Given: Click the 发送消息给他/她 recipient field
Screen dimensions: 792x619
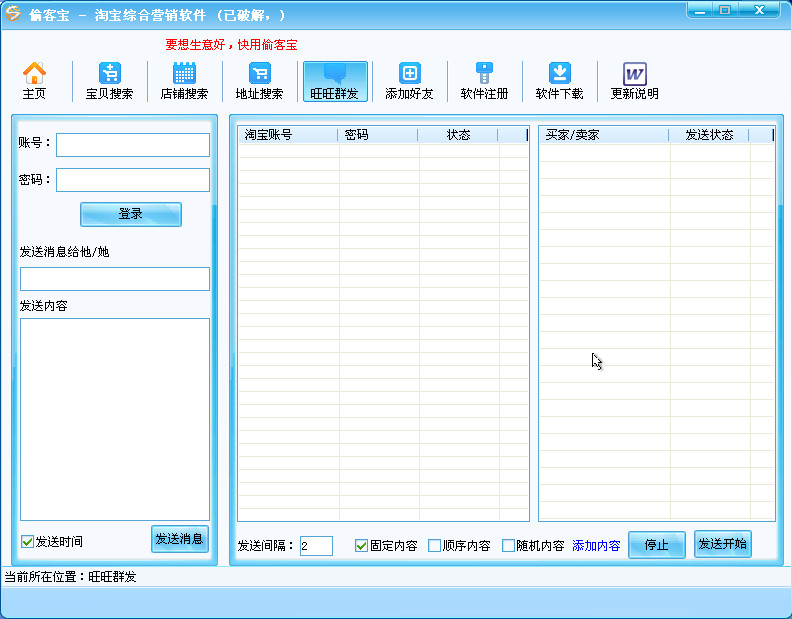Looking at the screenshot, I should pos(115,279).
